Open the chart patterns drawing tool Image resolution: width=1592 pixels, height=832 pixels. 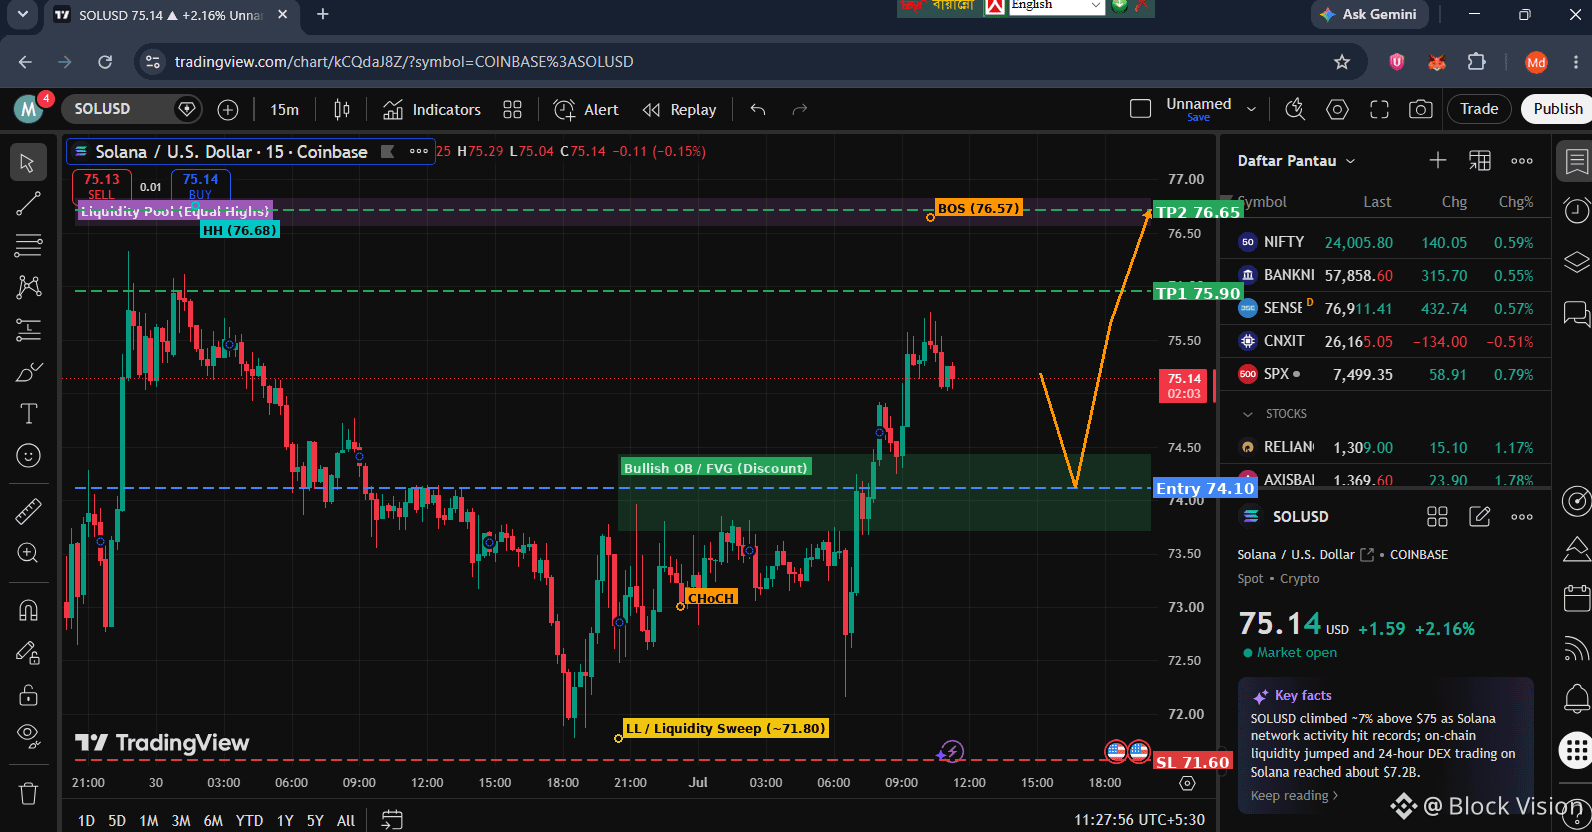tap(28, 287)
